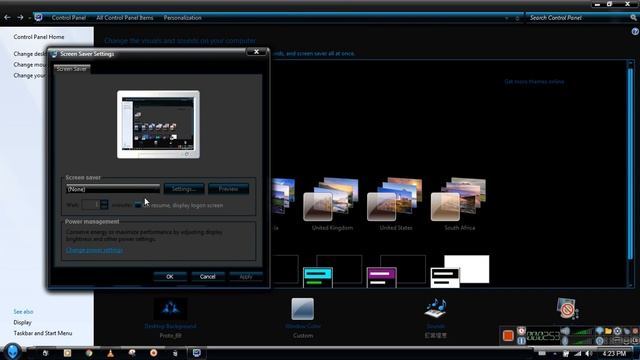The height and width of the screenshot is (360, 640).
Task: Open VLC cone icon in taskbar
Action: point(111,353)
